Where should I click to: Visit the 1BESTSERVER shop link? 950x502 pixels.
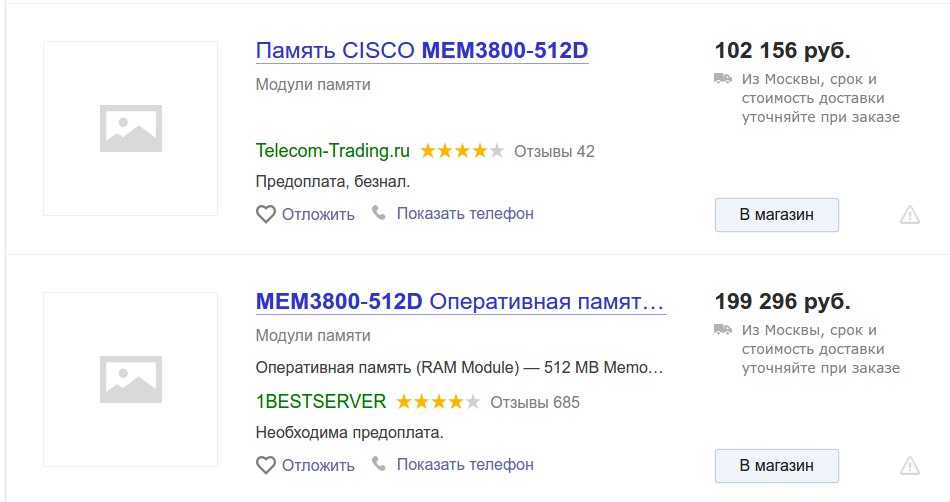321,401
